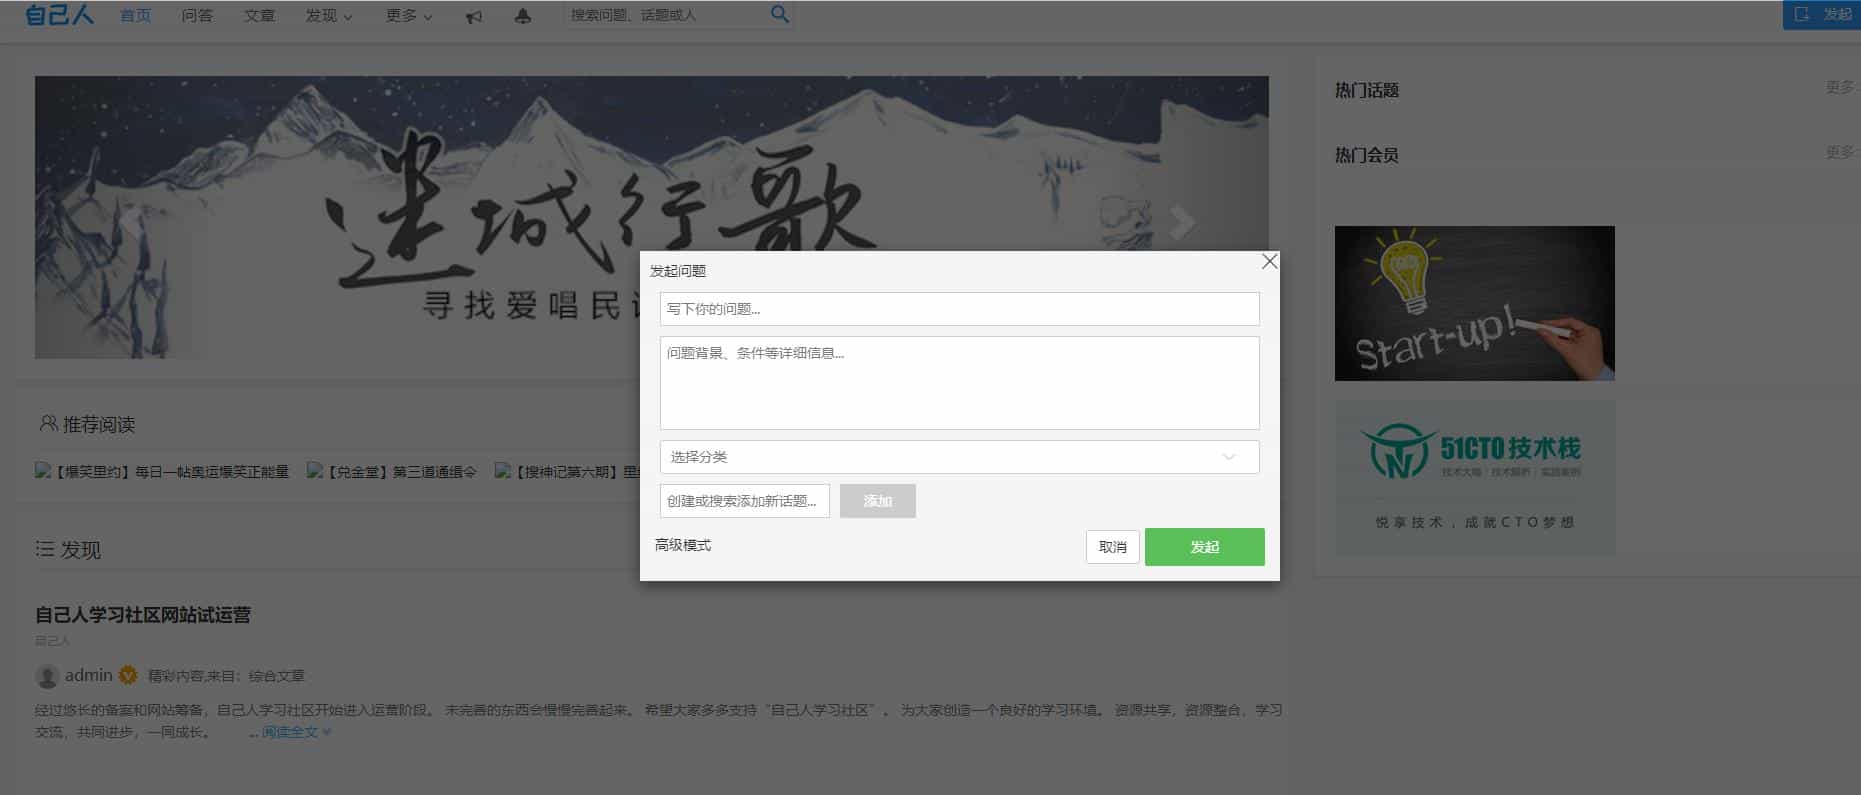Open the 【搜神记第六期】 recommended link
The image size is (1861, 795).
(x=567, y=471)
